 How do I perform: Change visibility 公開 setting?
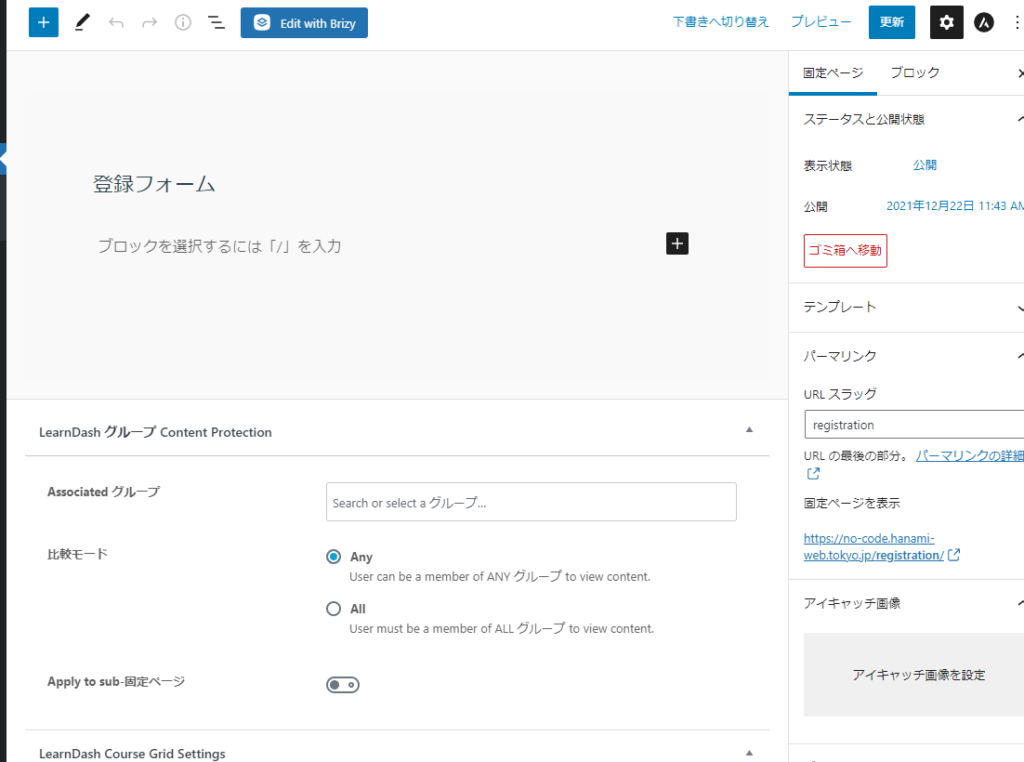(924, 165)
